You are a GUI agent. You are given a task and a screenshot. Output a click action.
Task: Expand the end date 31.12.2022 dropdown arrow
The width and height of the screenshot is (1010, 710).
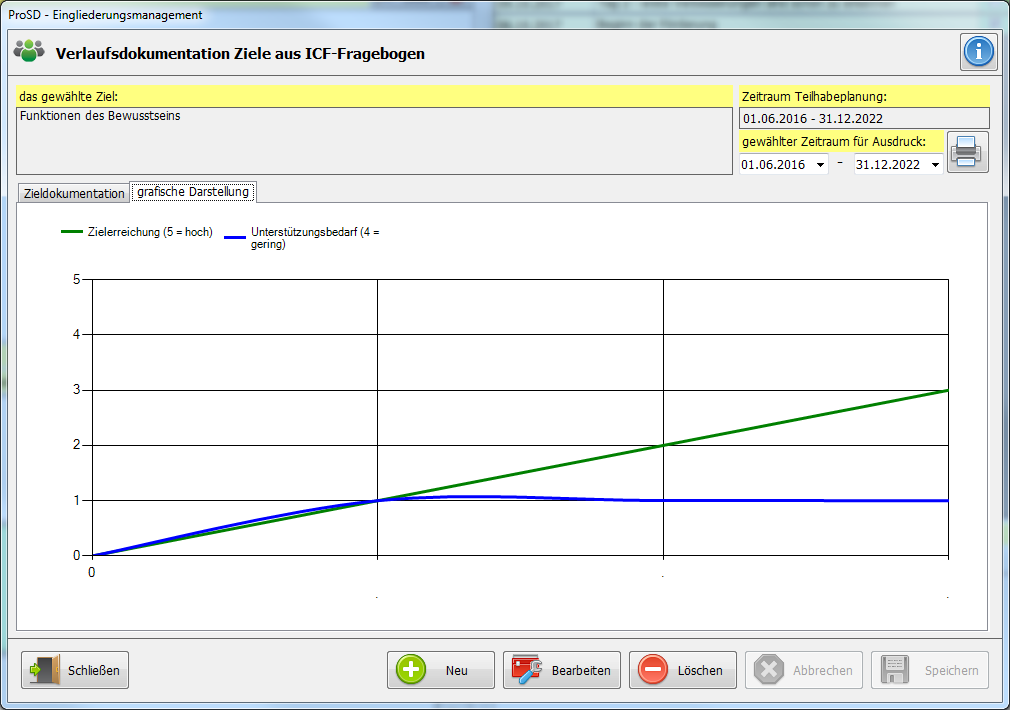pos(935,165)
